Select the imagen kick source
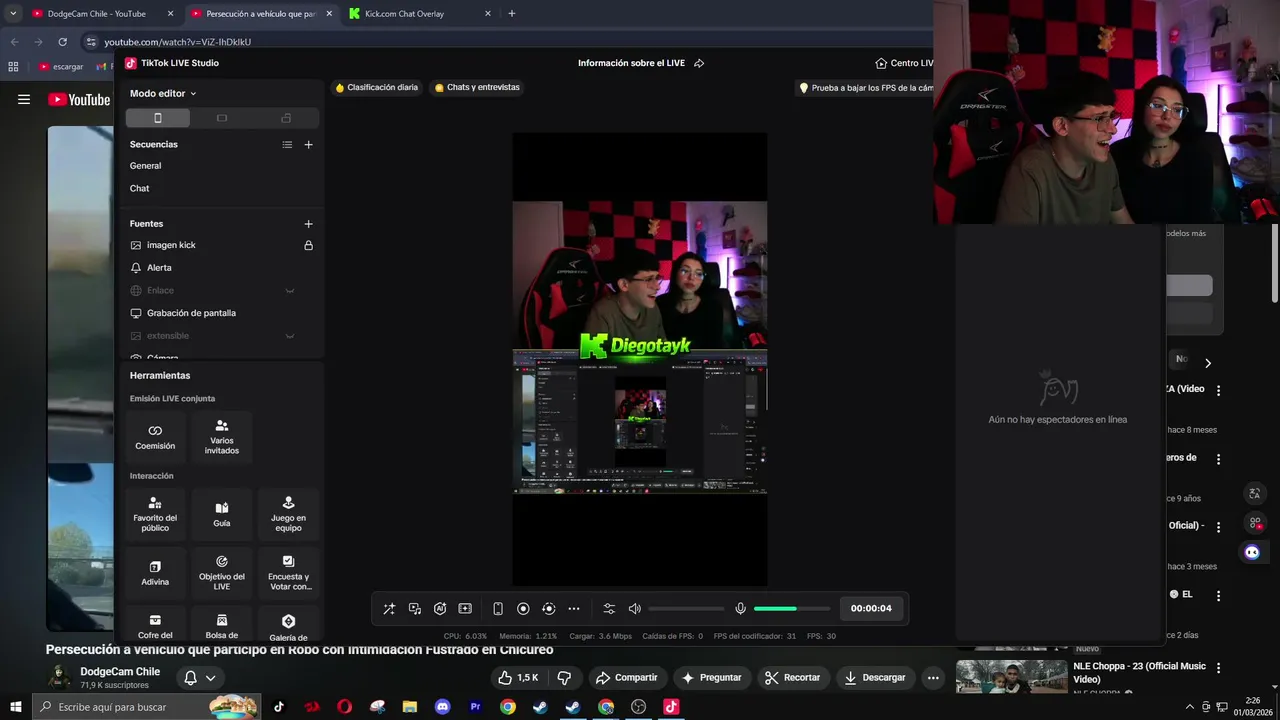The width and height of the screenshot is (1280, 720). click(171, 245)
